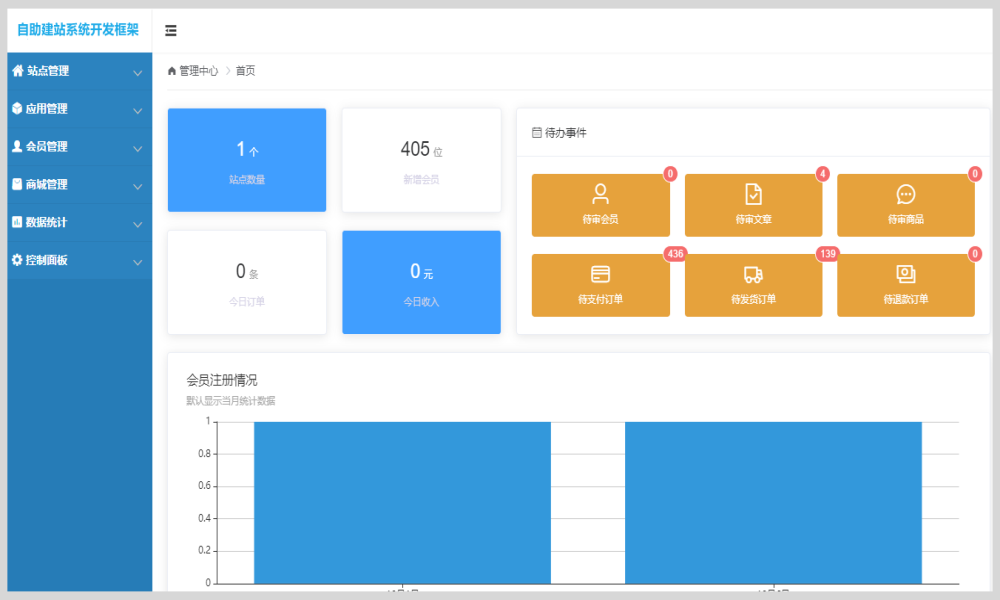
Task: Expand the 商城管理 chevron
Action: coord(137,187)
